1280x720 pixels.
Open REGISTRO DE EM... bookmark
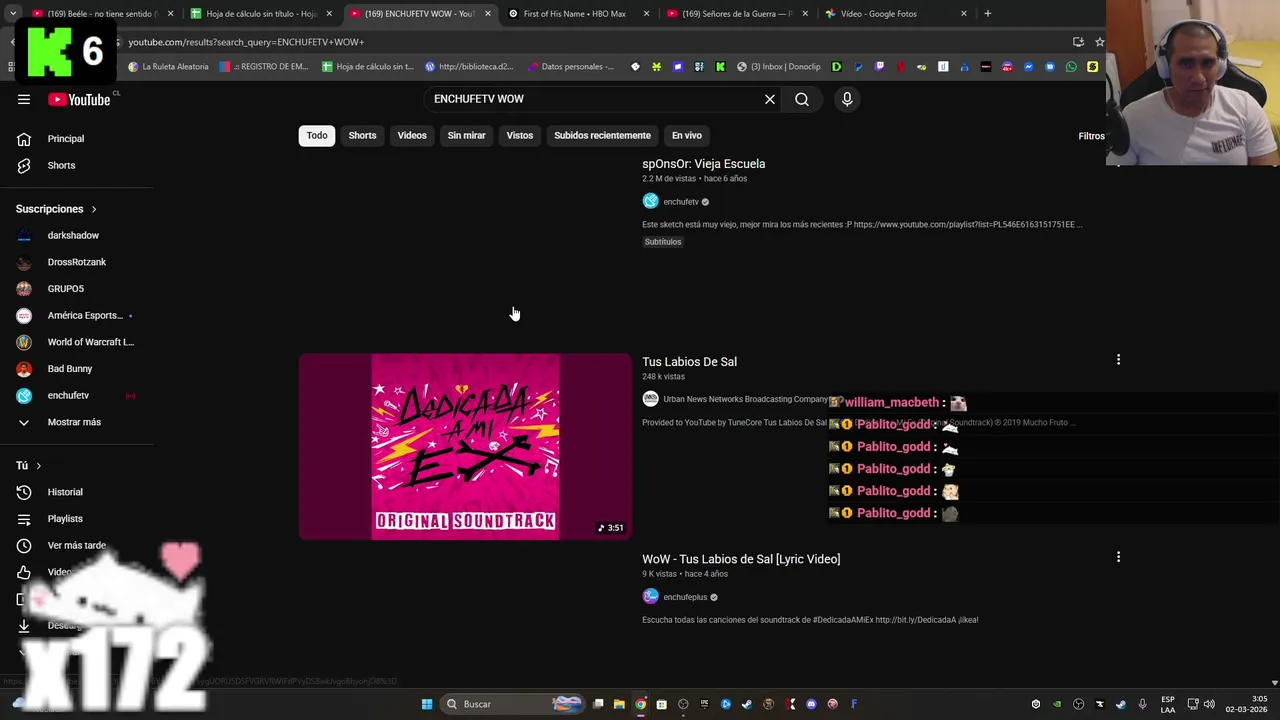click(x=264, y=67)
